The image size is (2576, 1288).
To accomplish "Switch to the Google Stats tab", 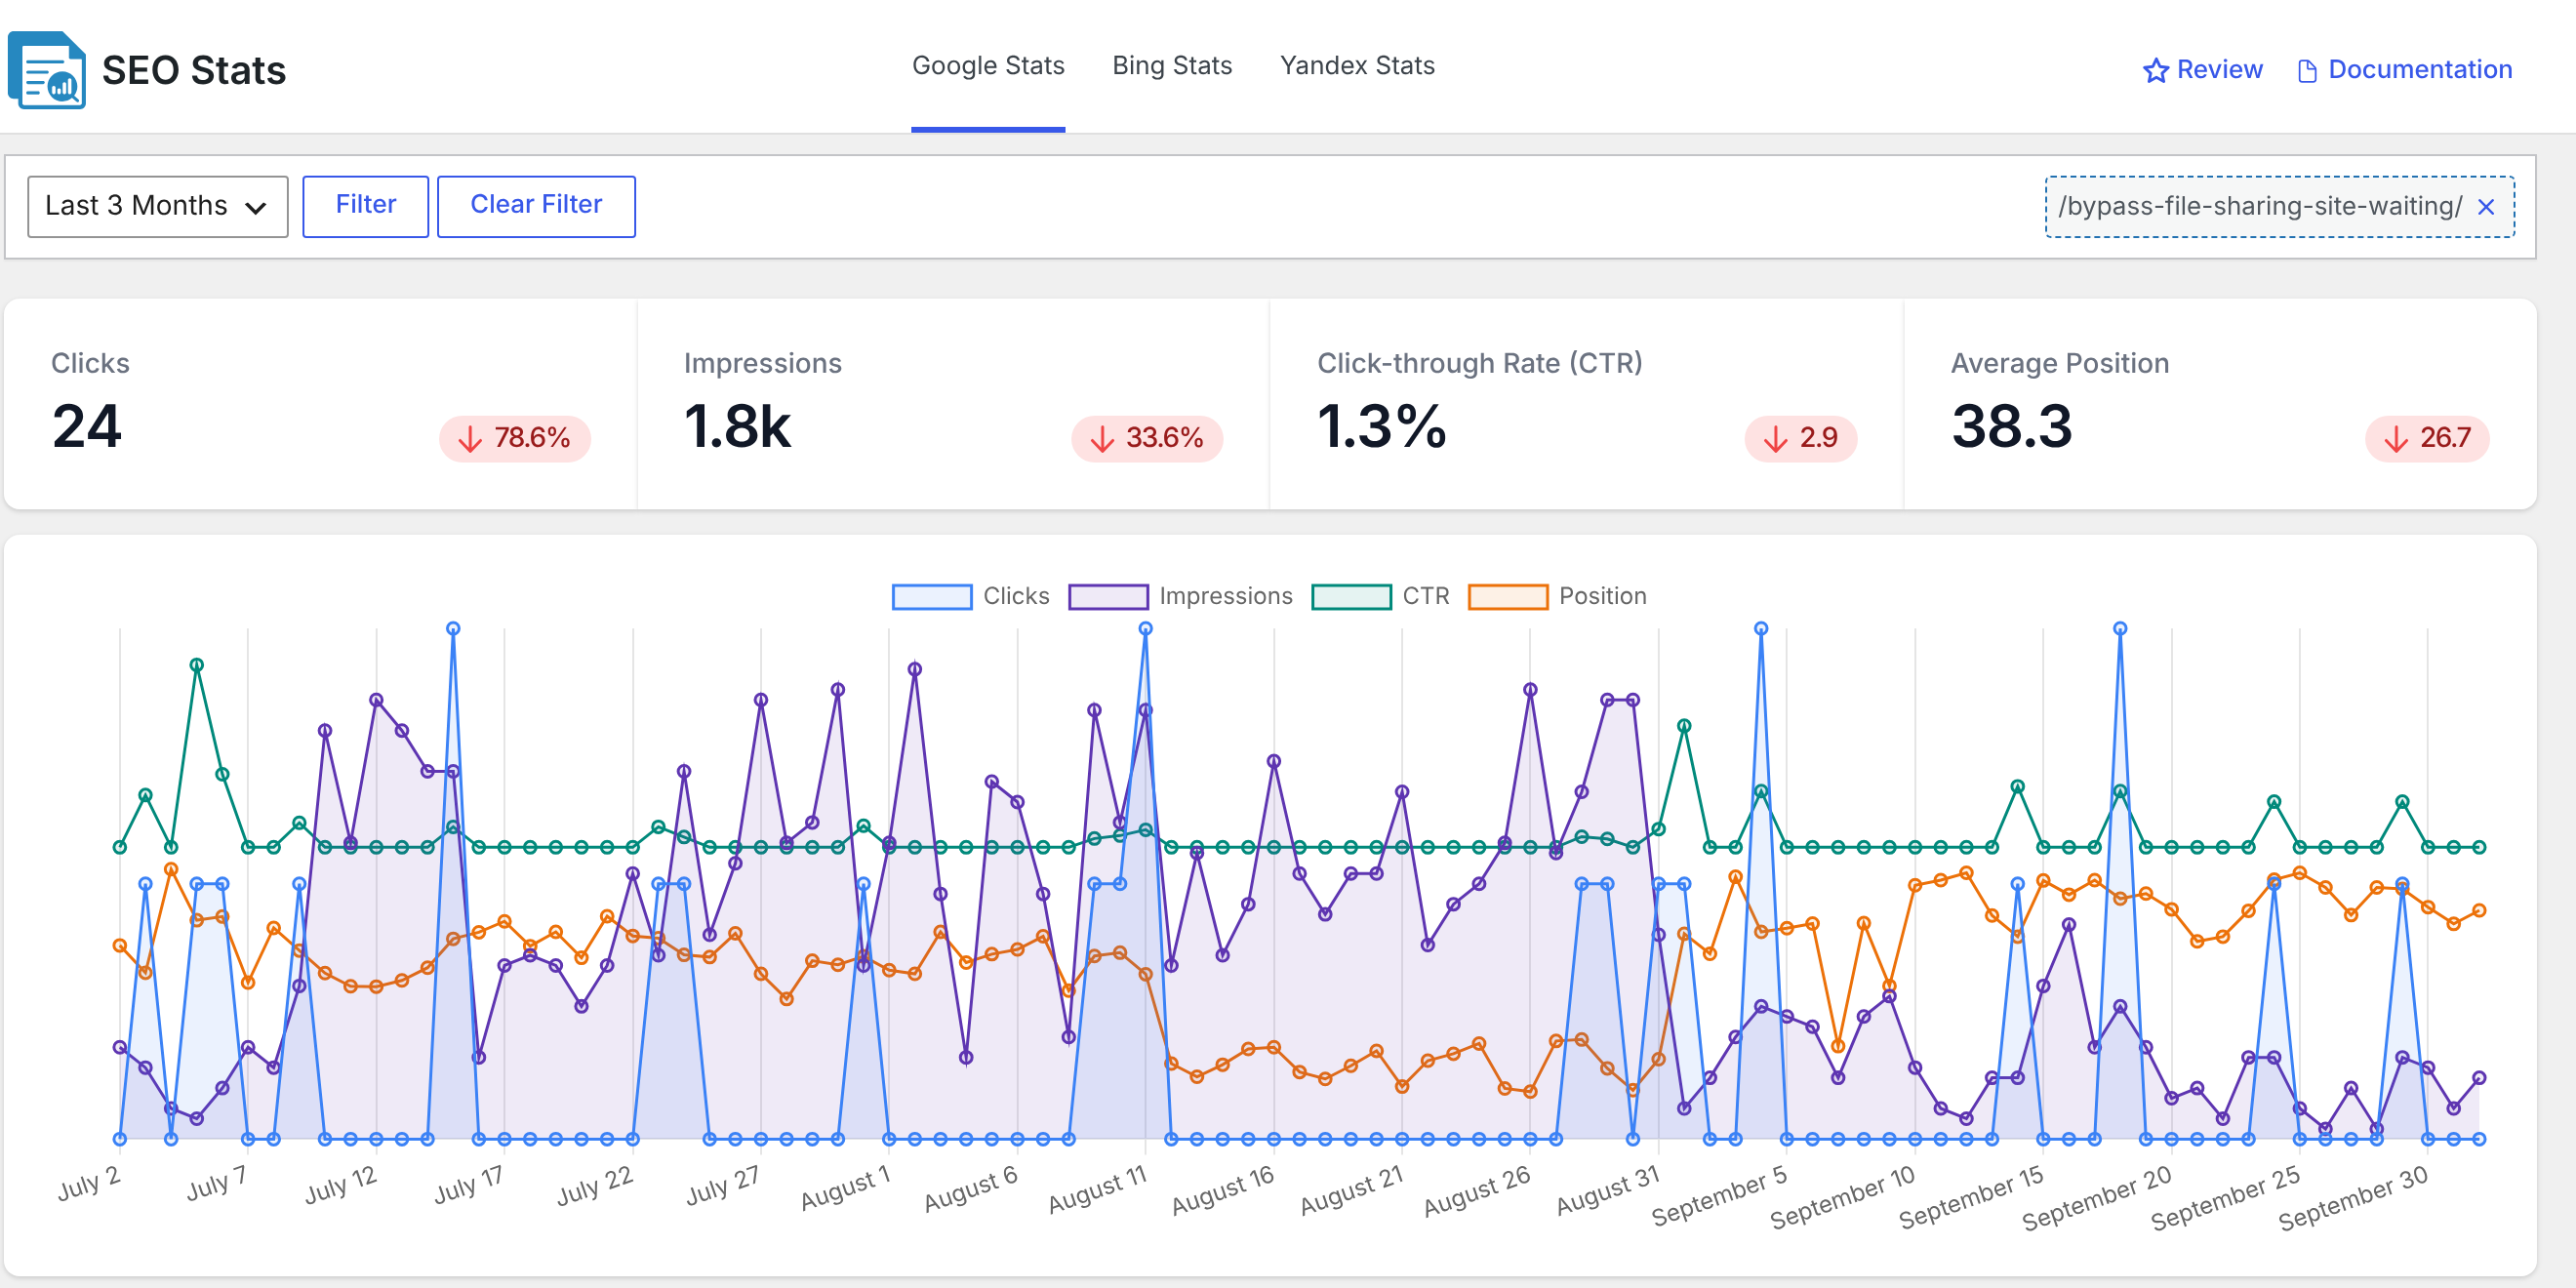I will click(x=988, y=66).
